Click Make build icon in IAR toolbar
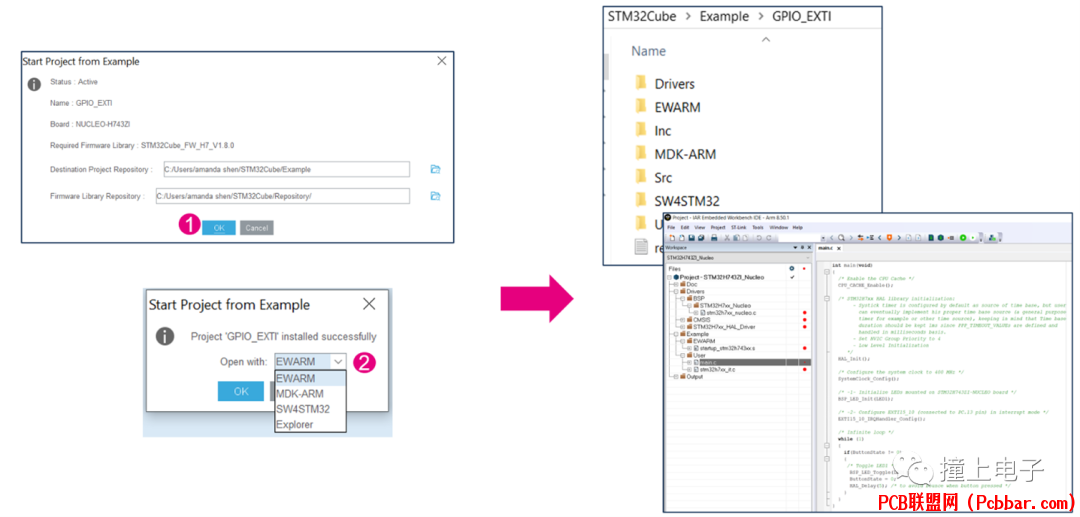 click(x=941, y=238)
